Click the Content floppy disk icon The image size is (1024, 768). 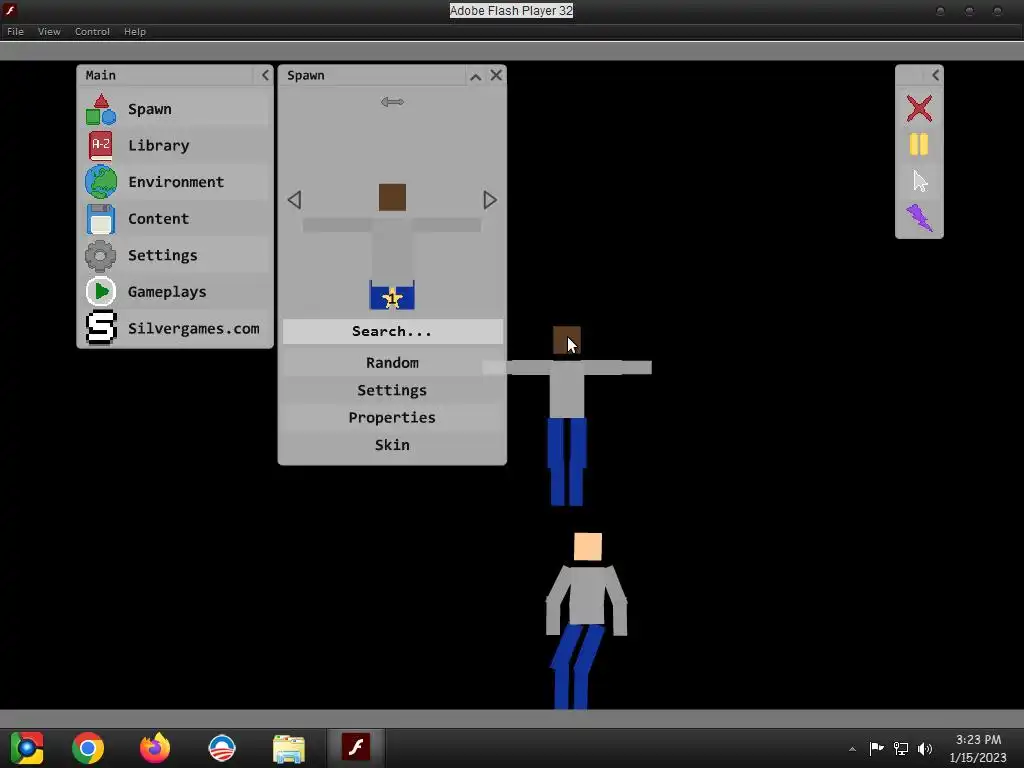click(x=101, y=219)
